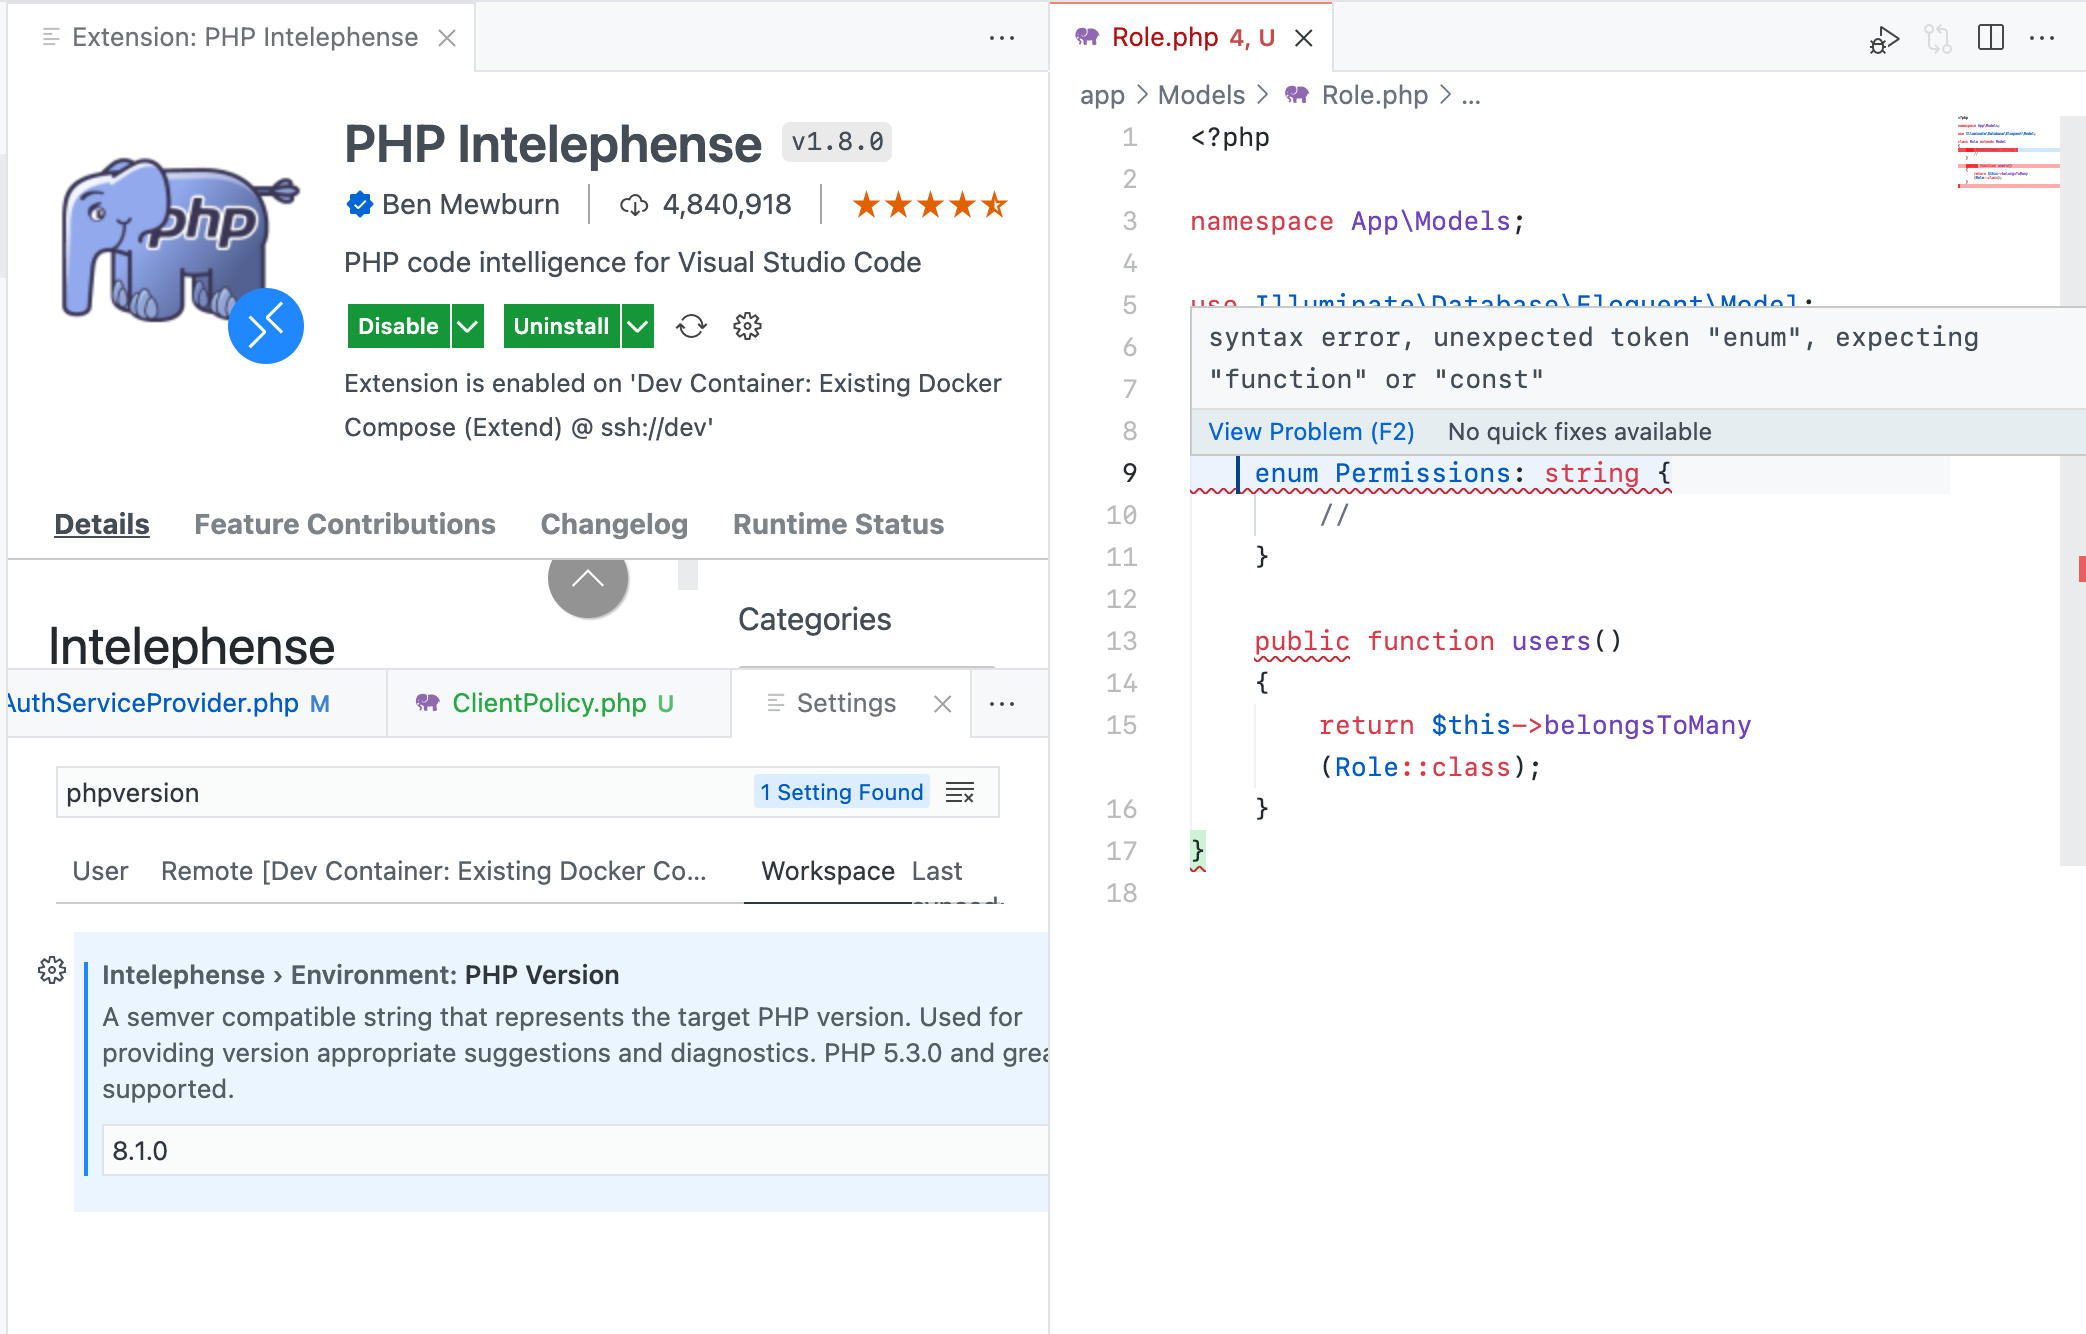
Task: Open the extension's manage gear icon
Action: tap(747, 326)
